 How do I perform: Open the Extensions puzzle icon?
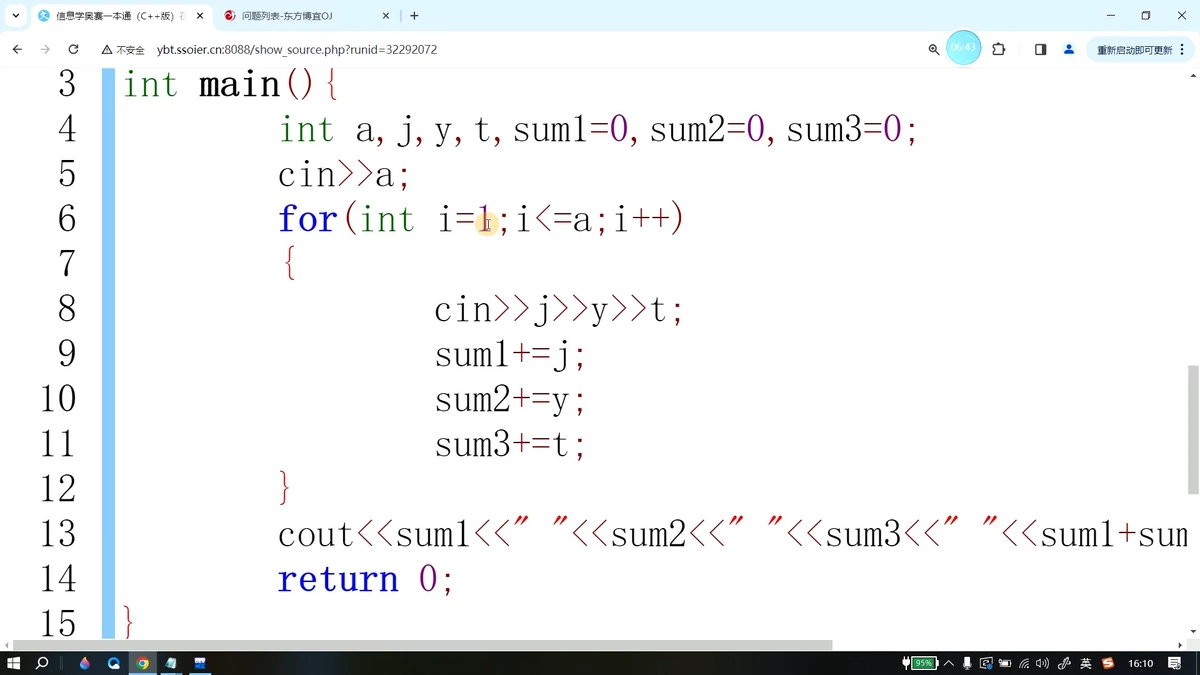(x=998, y=49)
